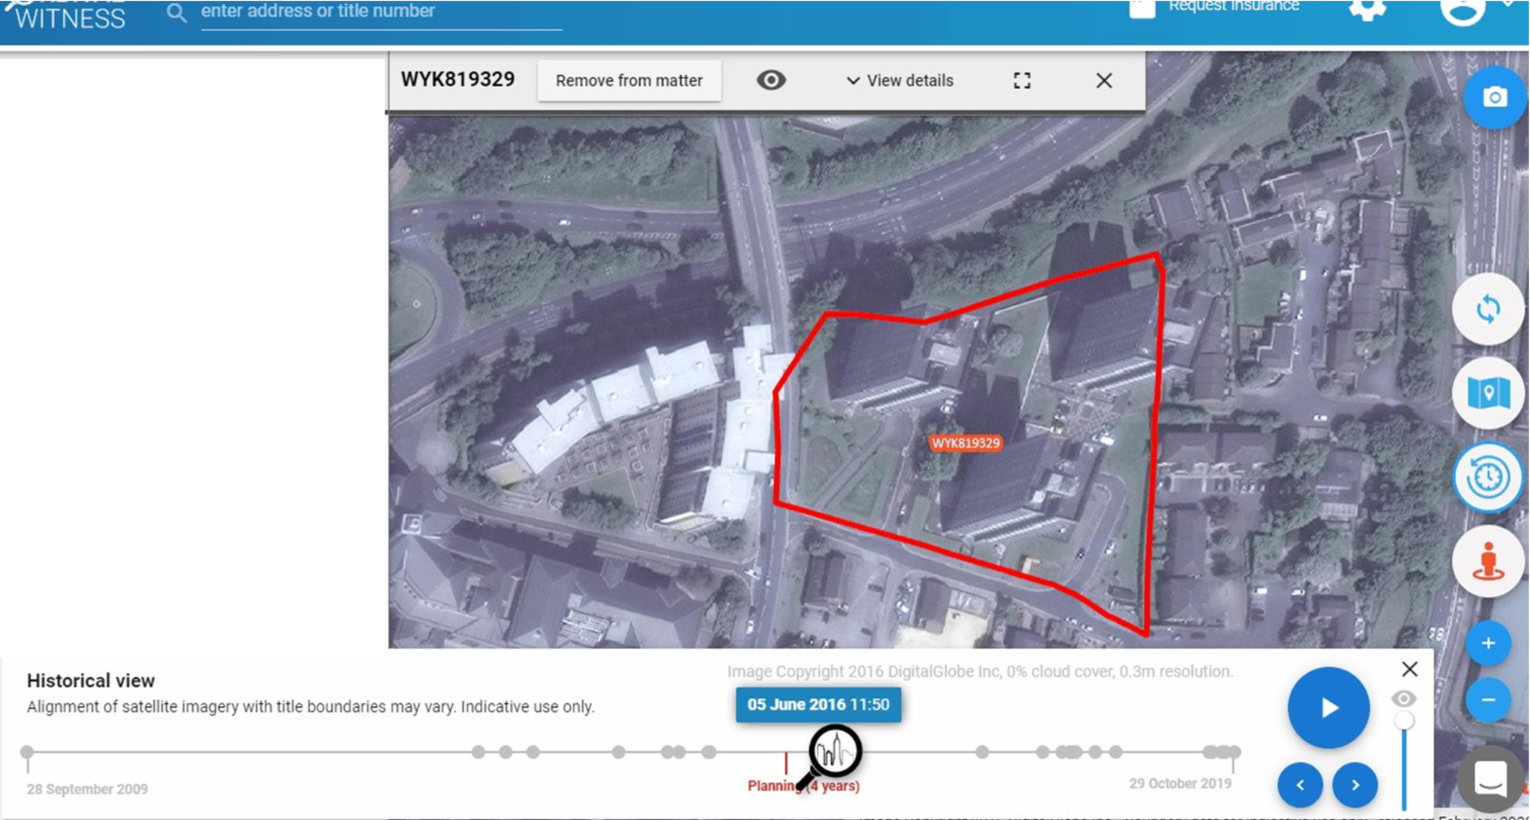Open the account menu chevron arrow
1530x820 pixels.
click(x=1508, y=5)
